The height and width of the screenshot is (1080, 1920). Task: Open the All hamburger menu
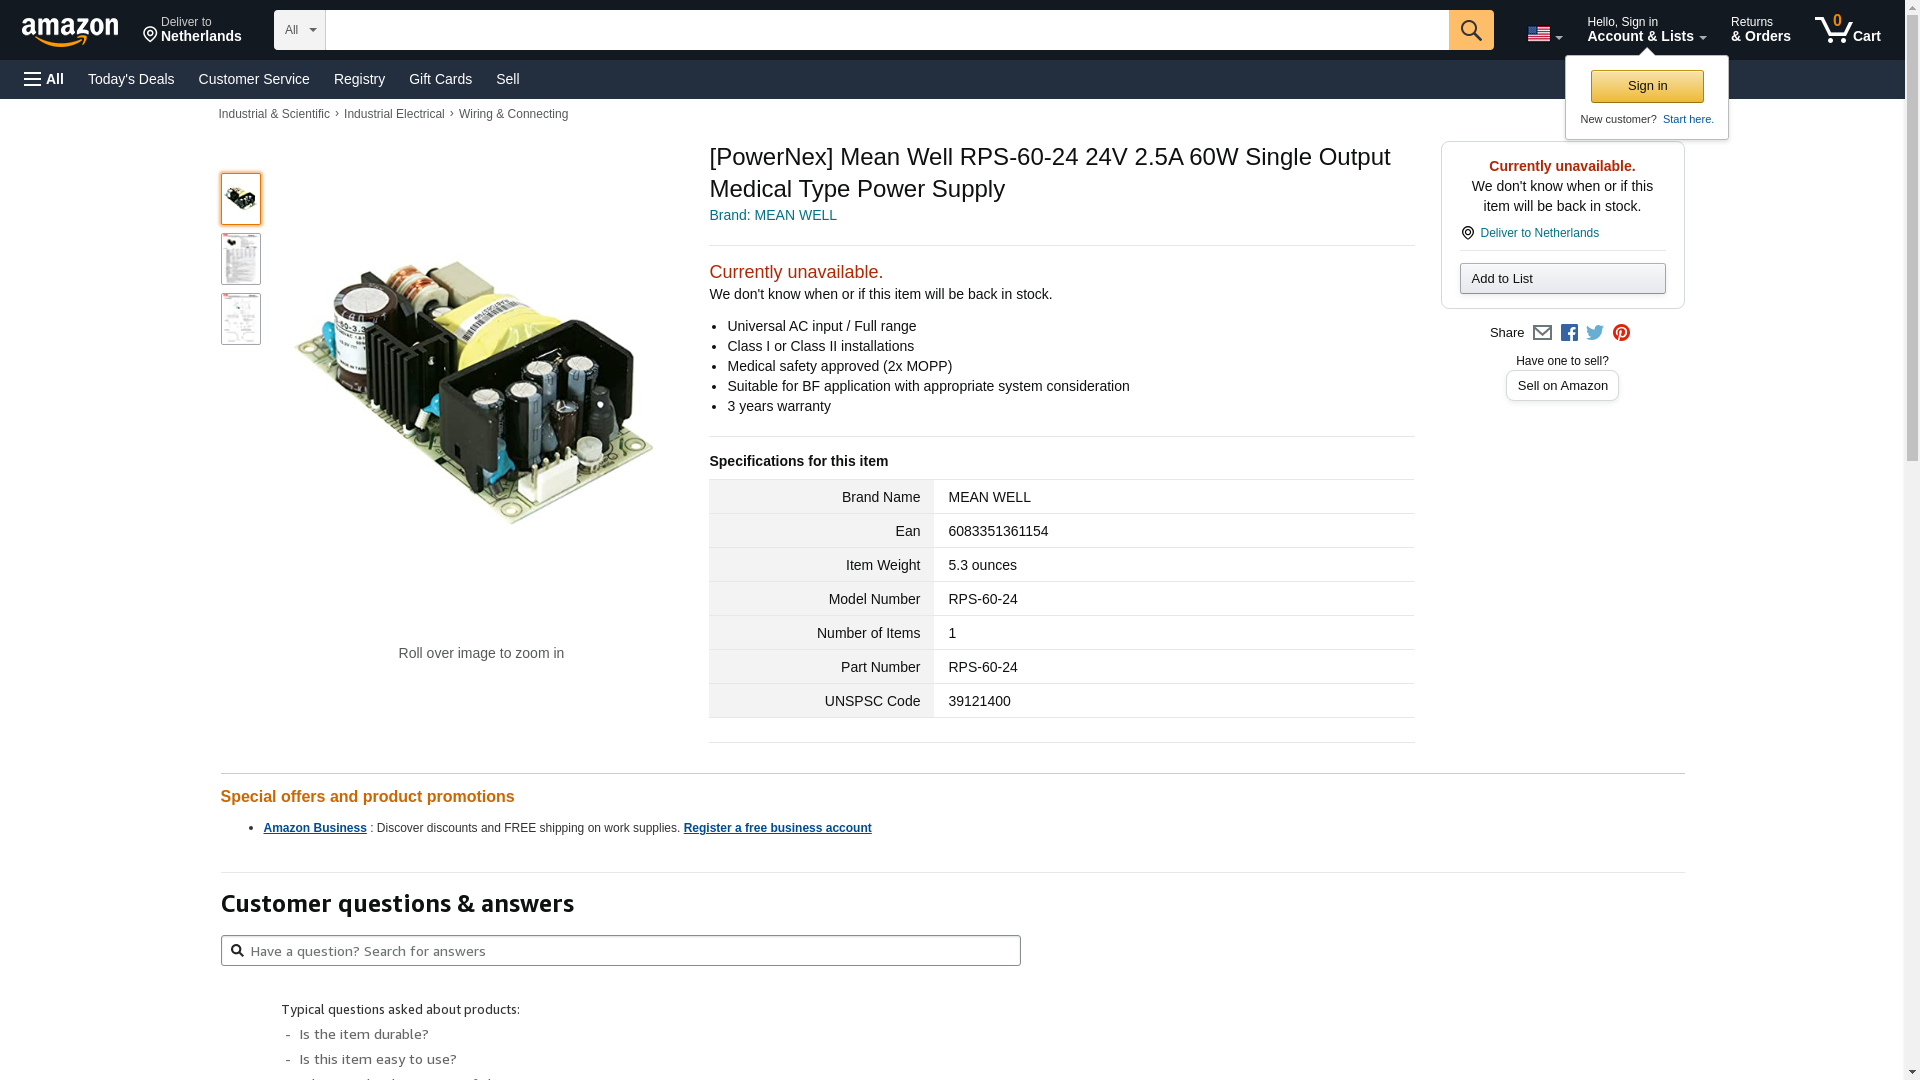[44, 79]
